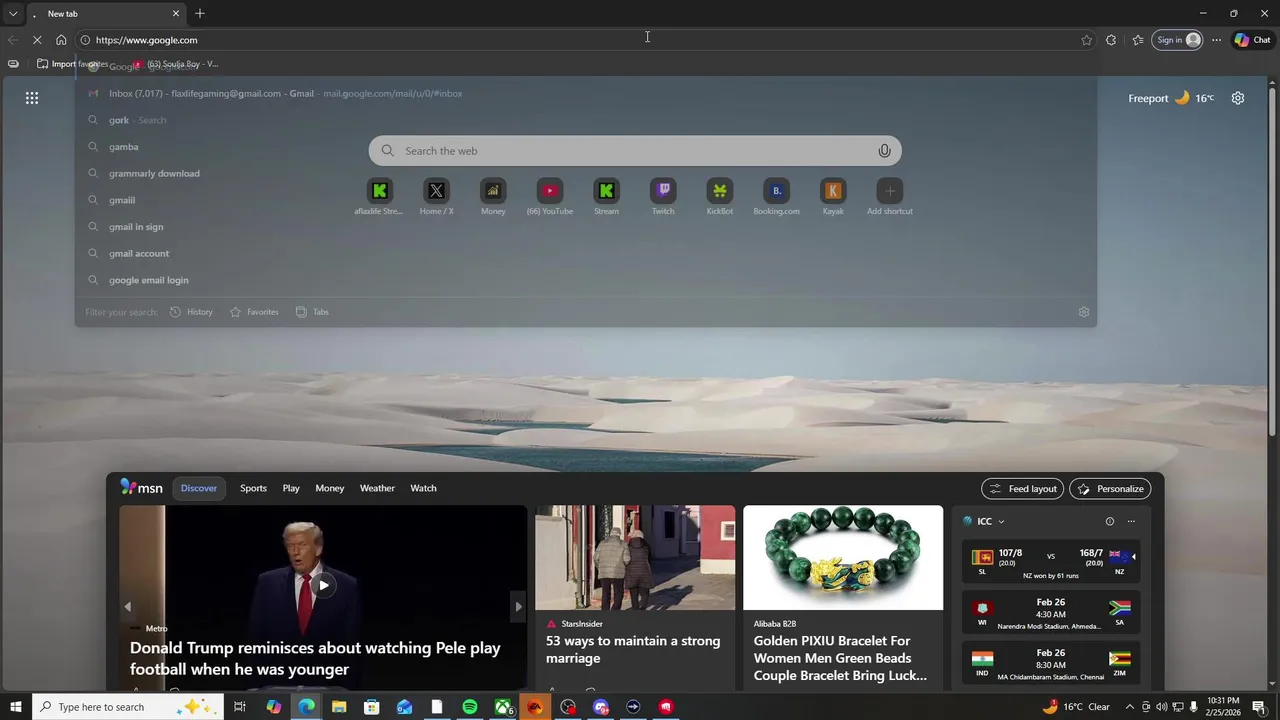Open the Money shortcut

[x=493, y=197]
